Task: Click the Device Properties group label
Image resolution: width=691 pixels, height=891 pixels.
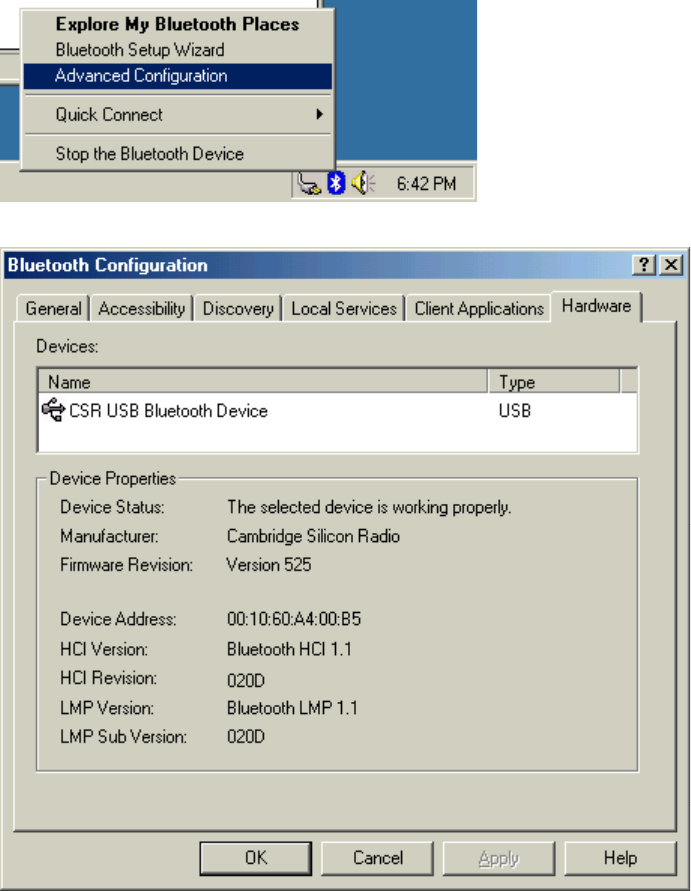Action: (113, 478)
